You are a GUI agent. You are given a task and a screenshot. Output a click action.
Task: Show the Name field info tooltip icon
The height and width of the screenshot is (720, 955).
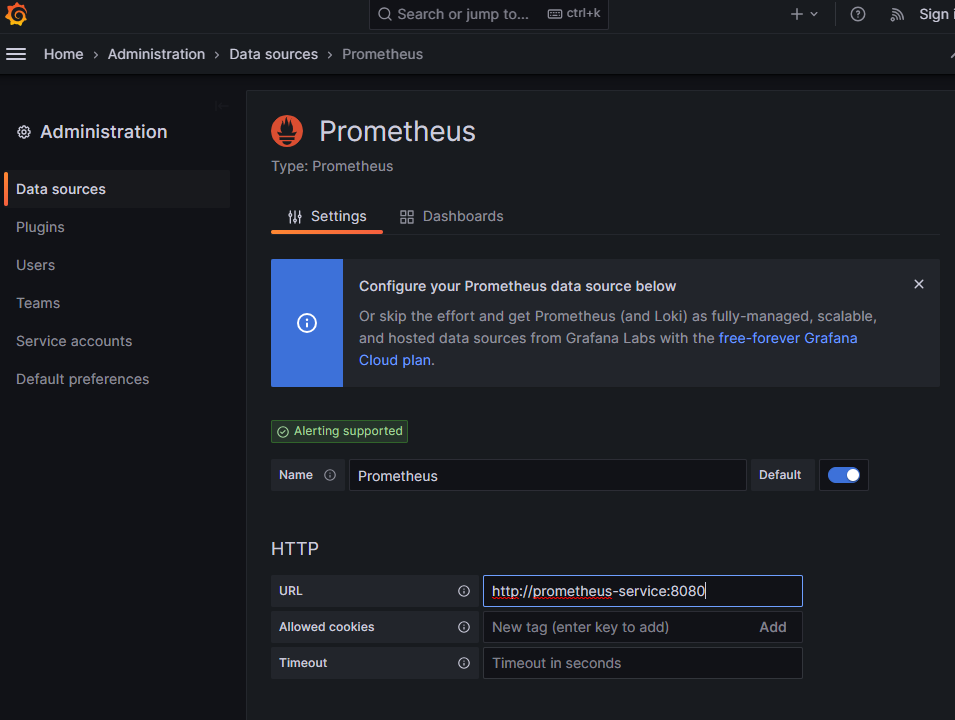tap(329, 475)
